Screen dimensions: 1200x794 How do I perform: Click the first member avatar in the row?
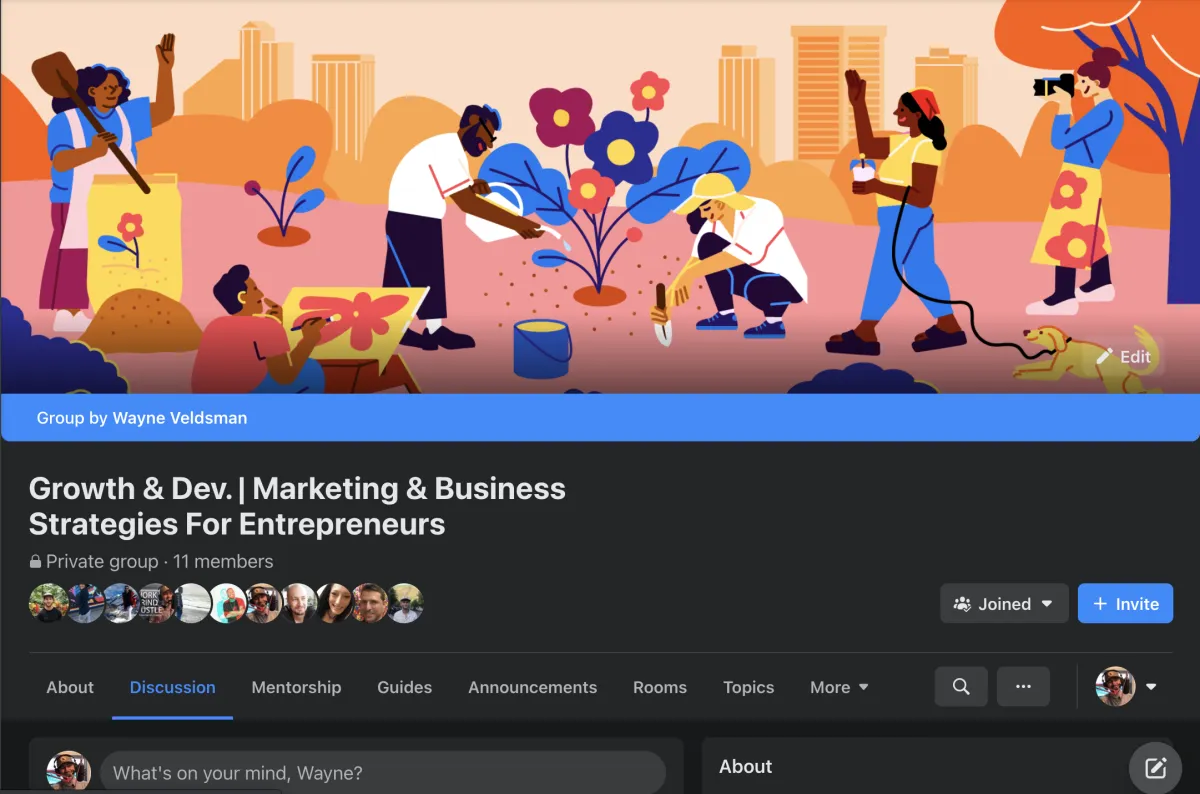(48, 604)
